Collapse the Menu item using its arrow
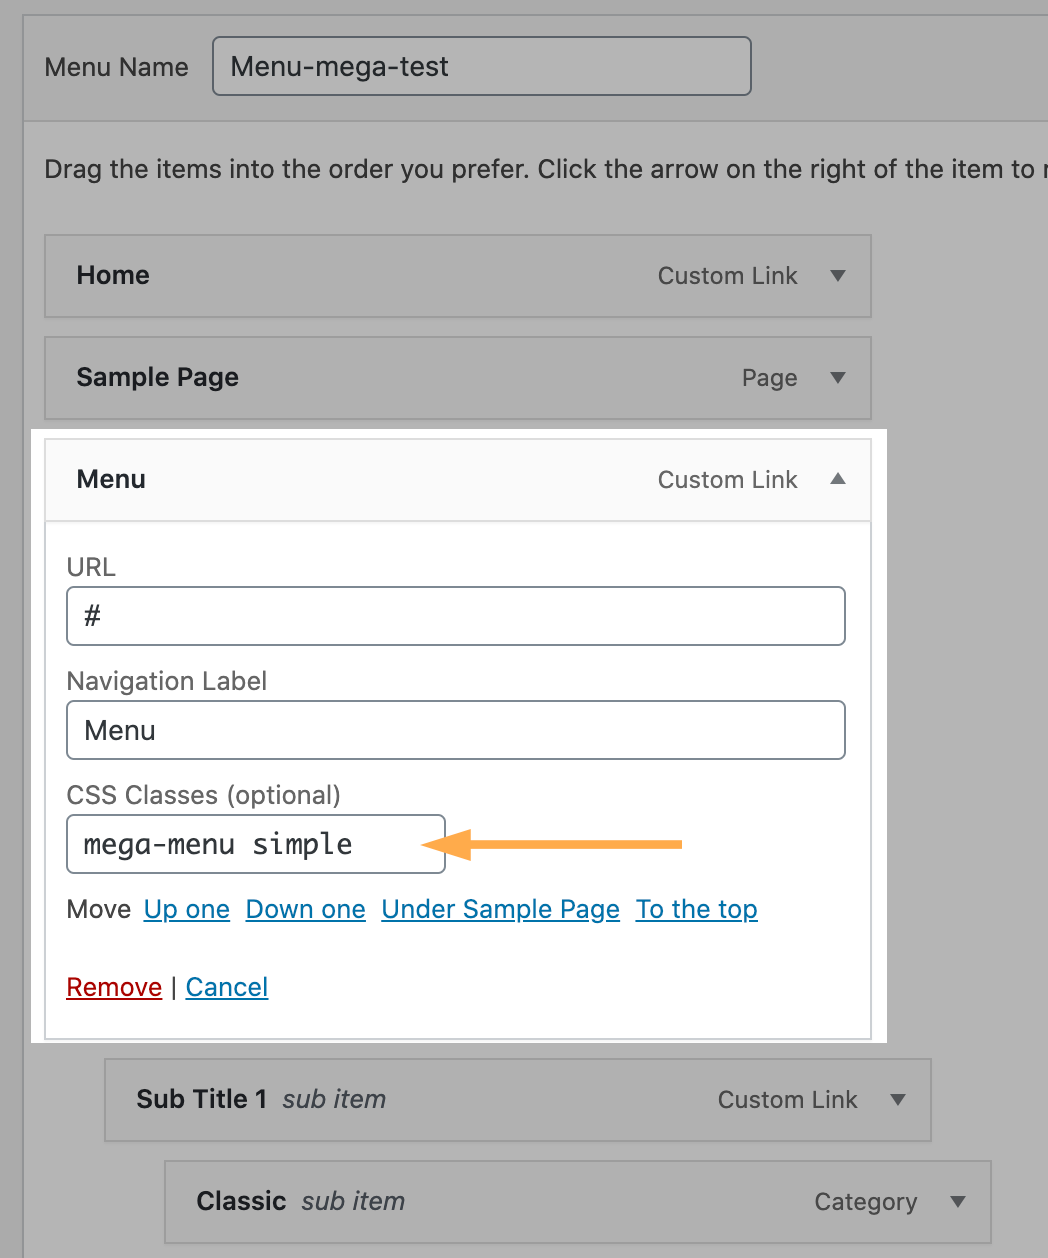The width and height of the screenshot is (1048, 1258). [x=838, y=480]
